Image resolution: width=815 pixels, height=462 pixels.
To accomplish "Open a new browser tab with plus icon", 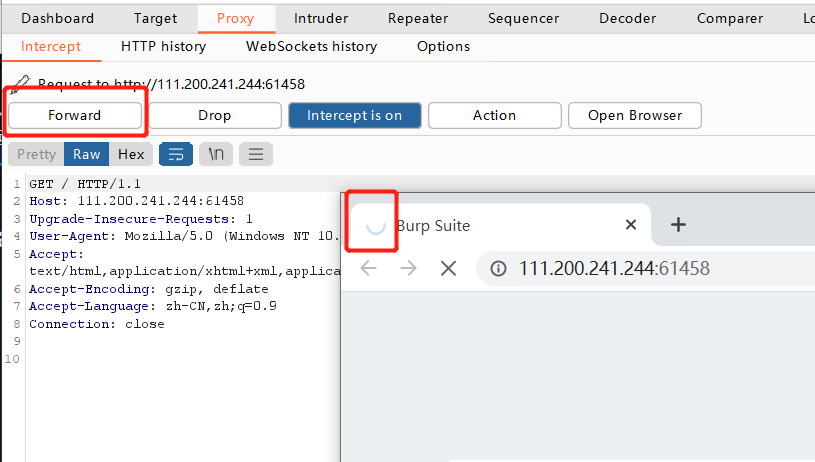I will (x=678, y=225).
